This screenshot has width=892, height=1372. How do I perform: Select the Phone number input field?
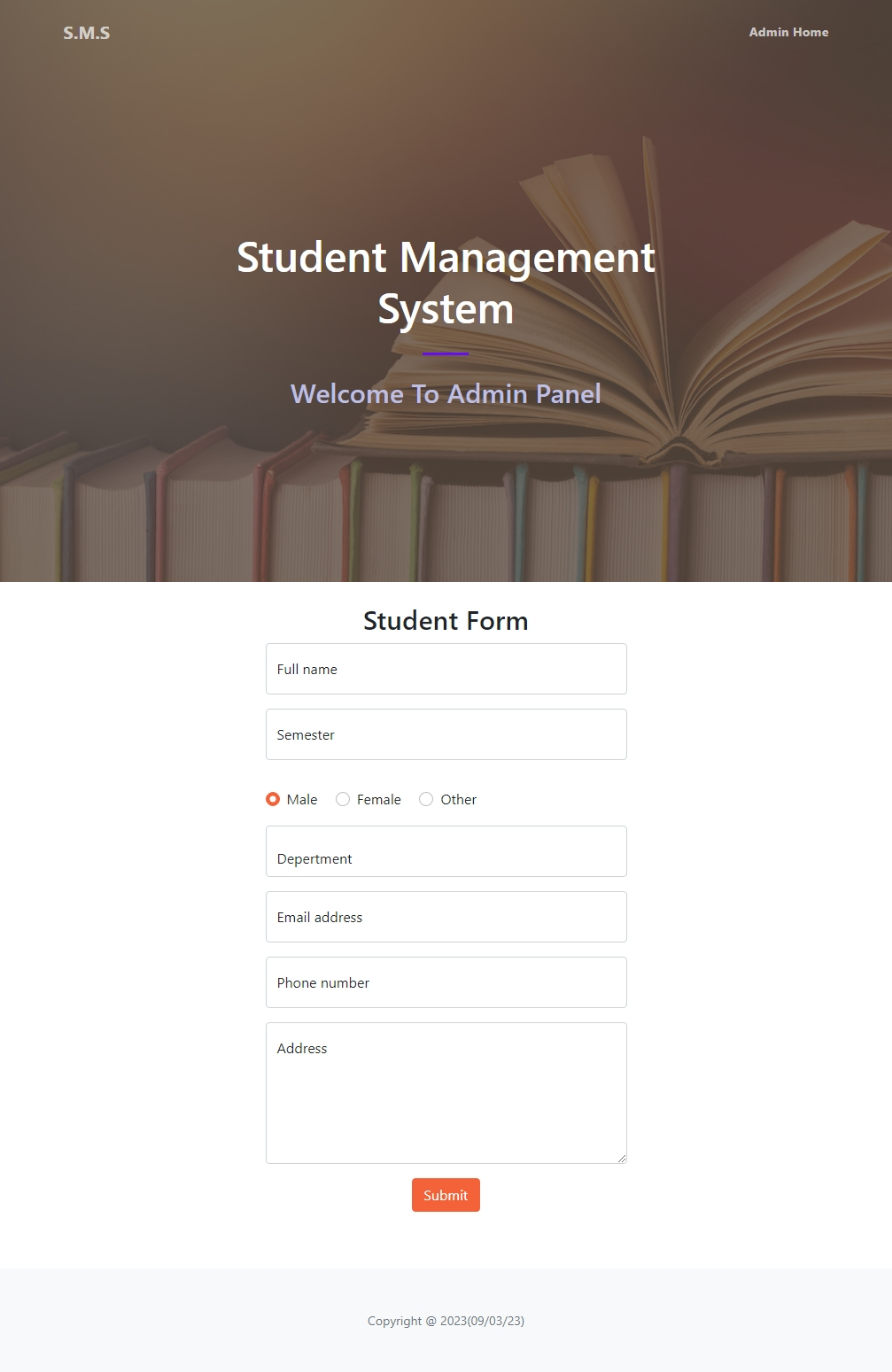pyautogui.click(x=445, y=982)
